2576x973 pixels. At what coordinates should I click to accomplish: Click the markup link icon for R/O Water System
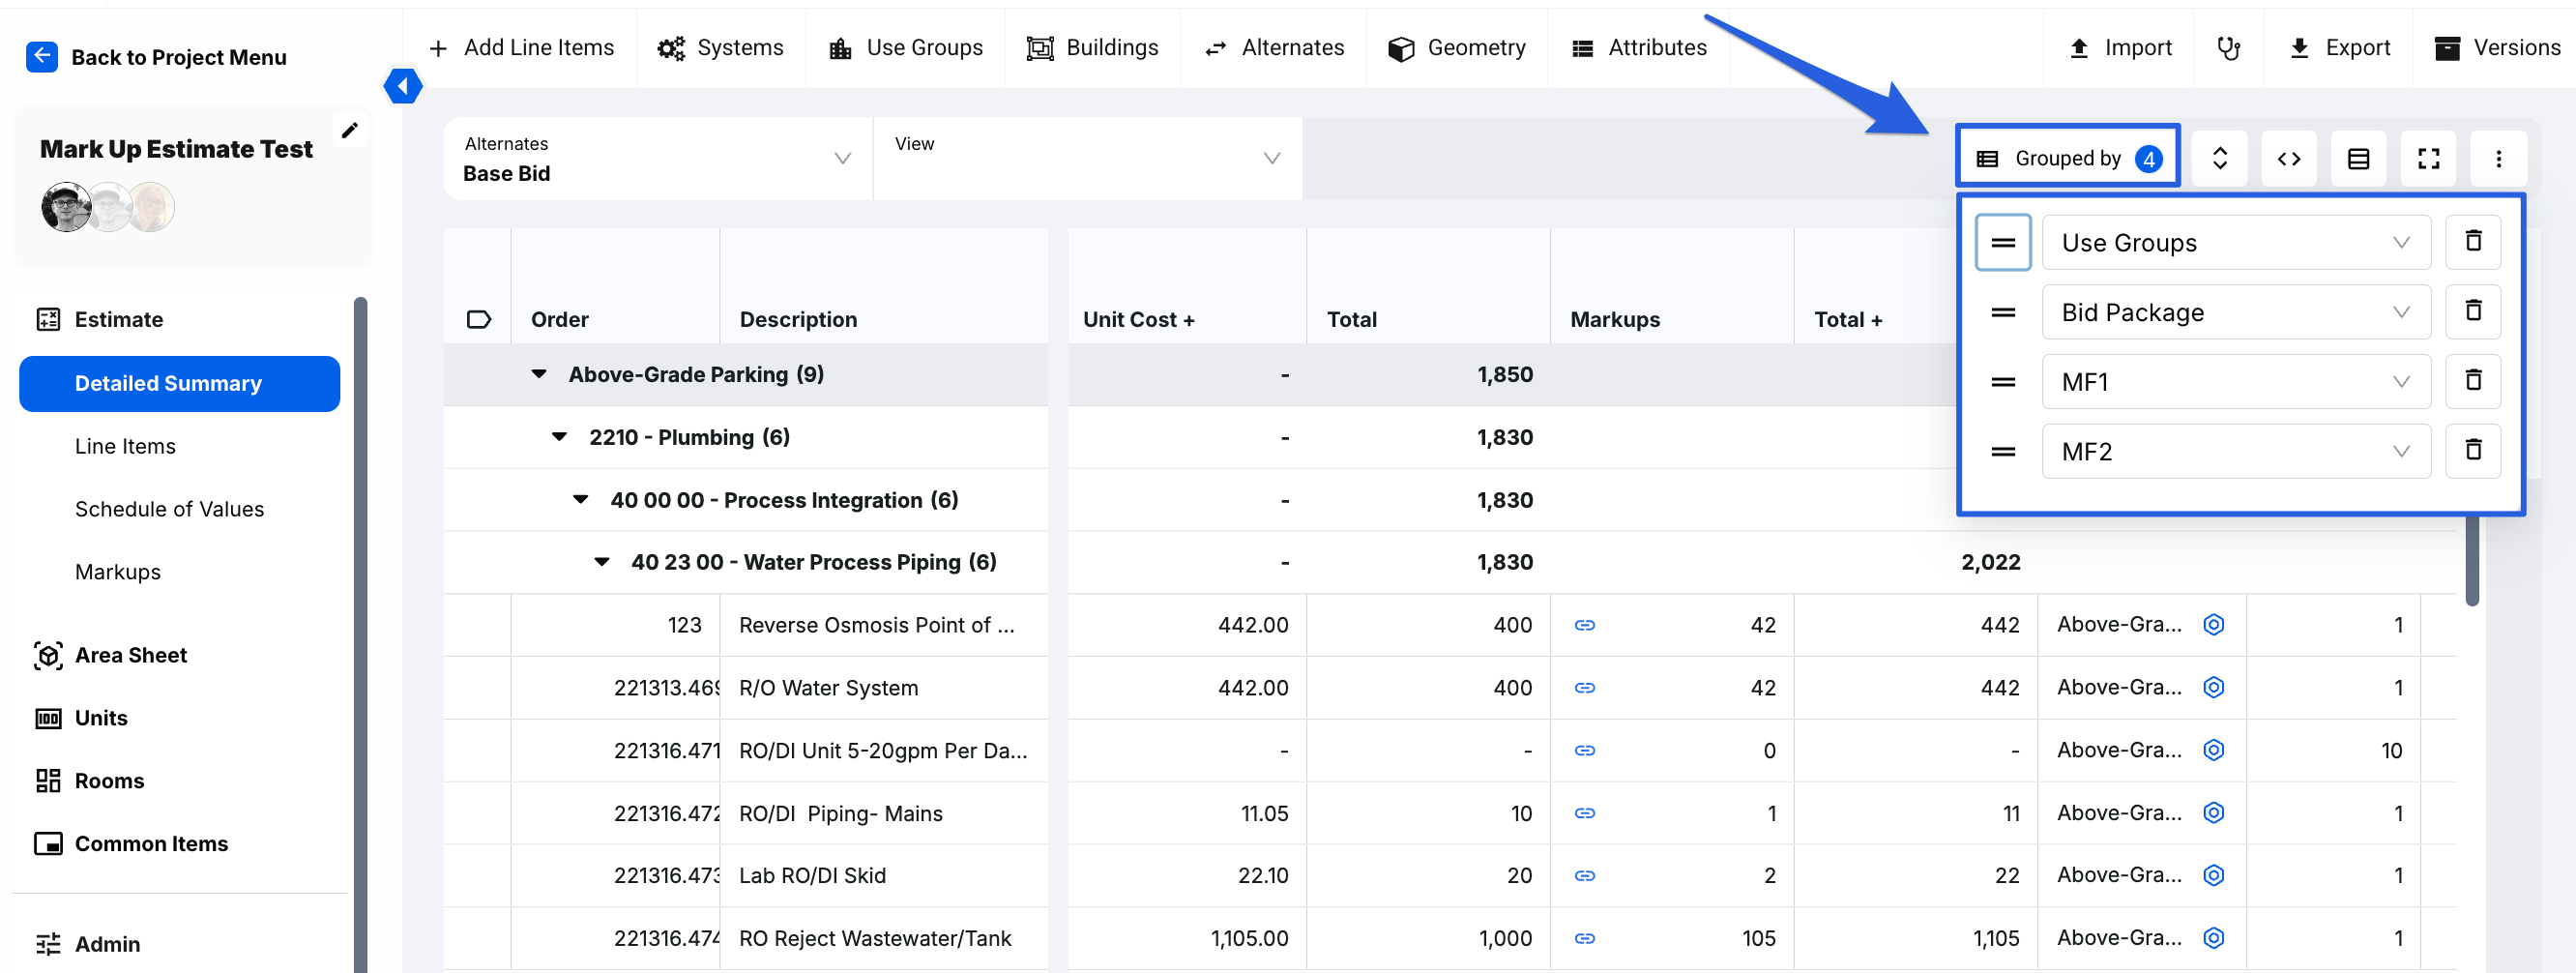pos(1584,688)
